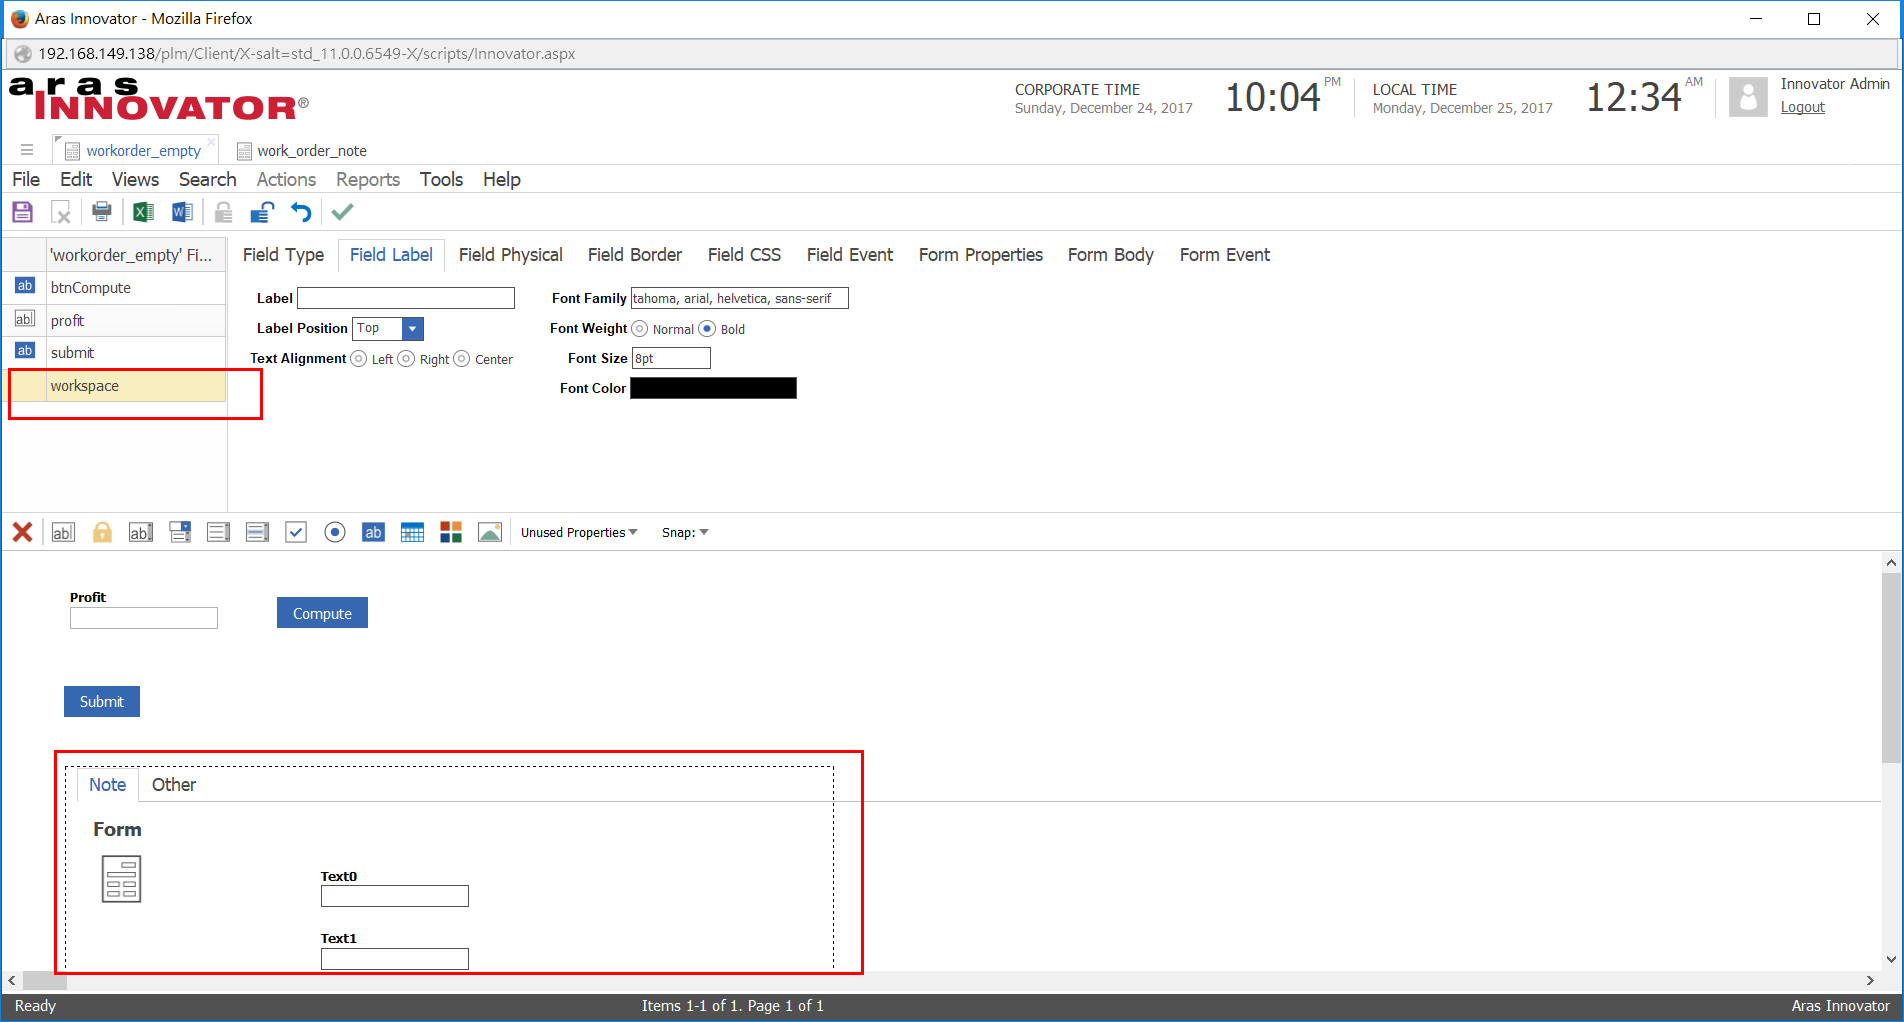Add a button field with blue ab icon
The image size is (1904, 1022).
pyautogui.click(x=373, y=532)
